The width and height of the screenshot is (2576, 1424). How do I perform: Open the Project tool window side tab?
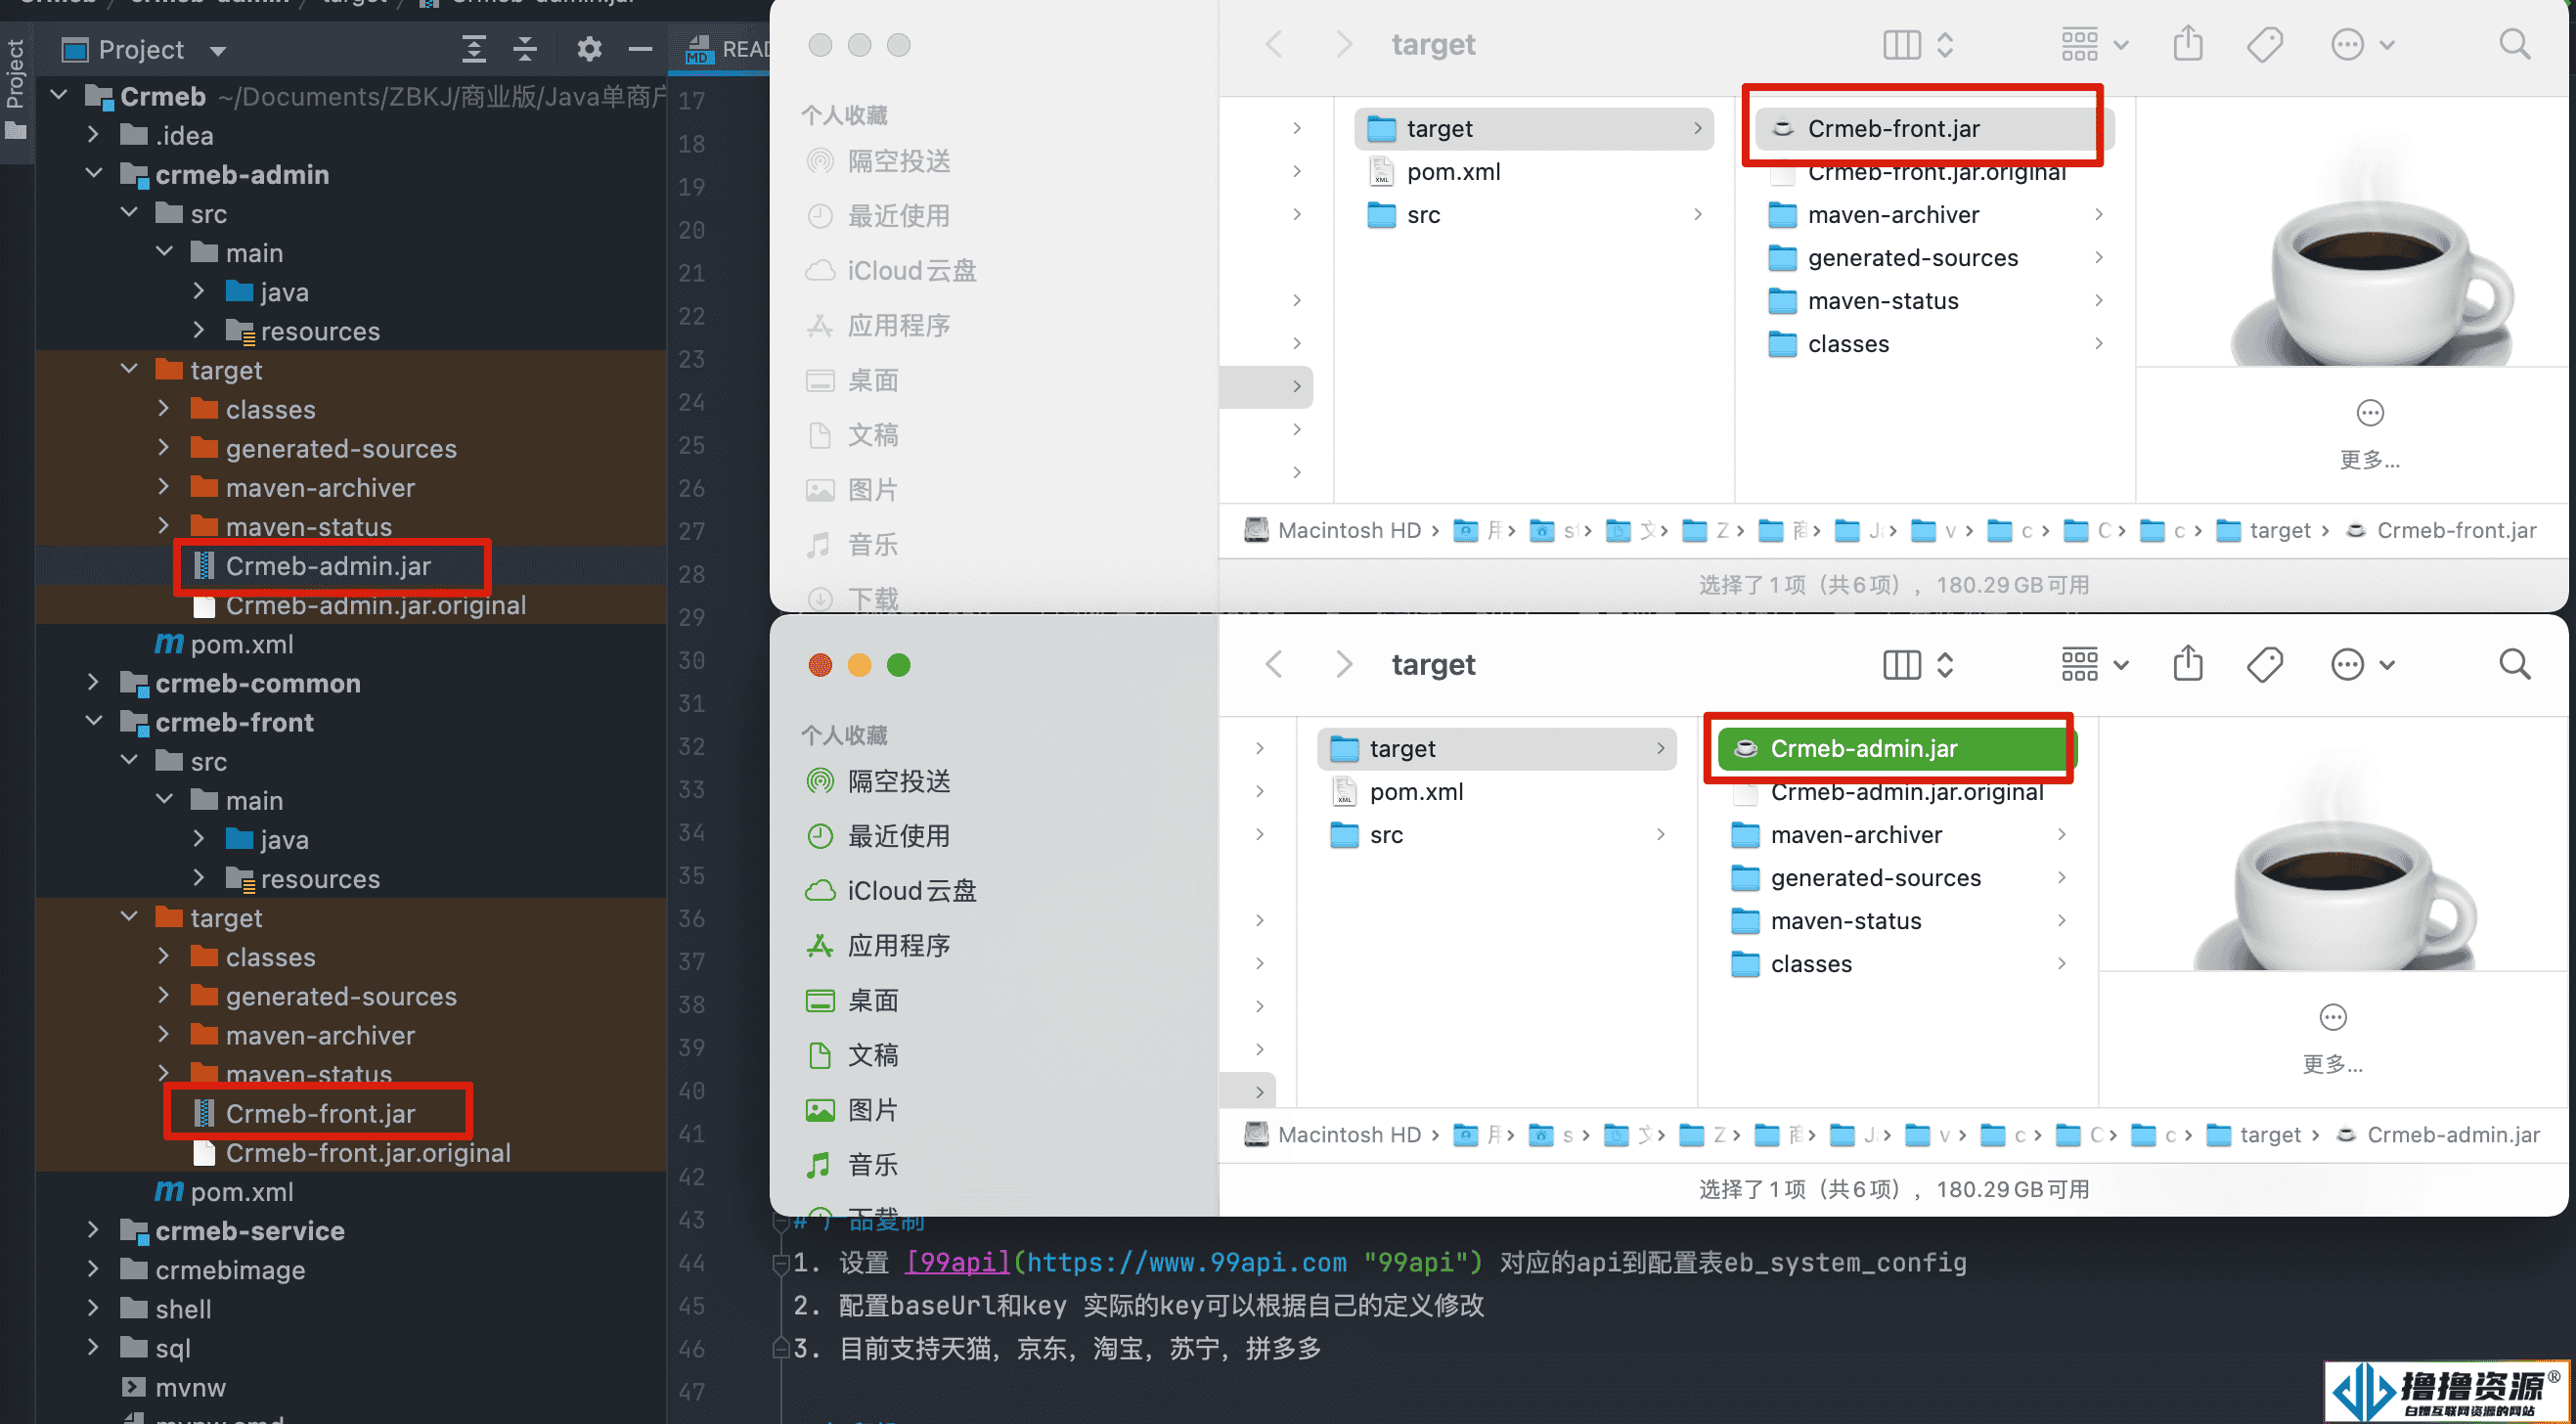[x=16, y=88]
